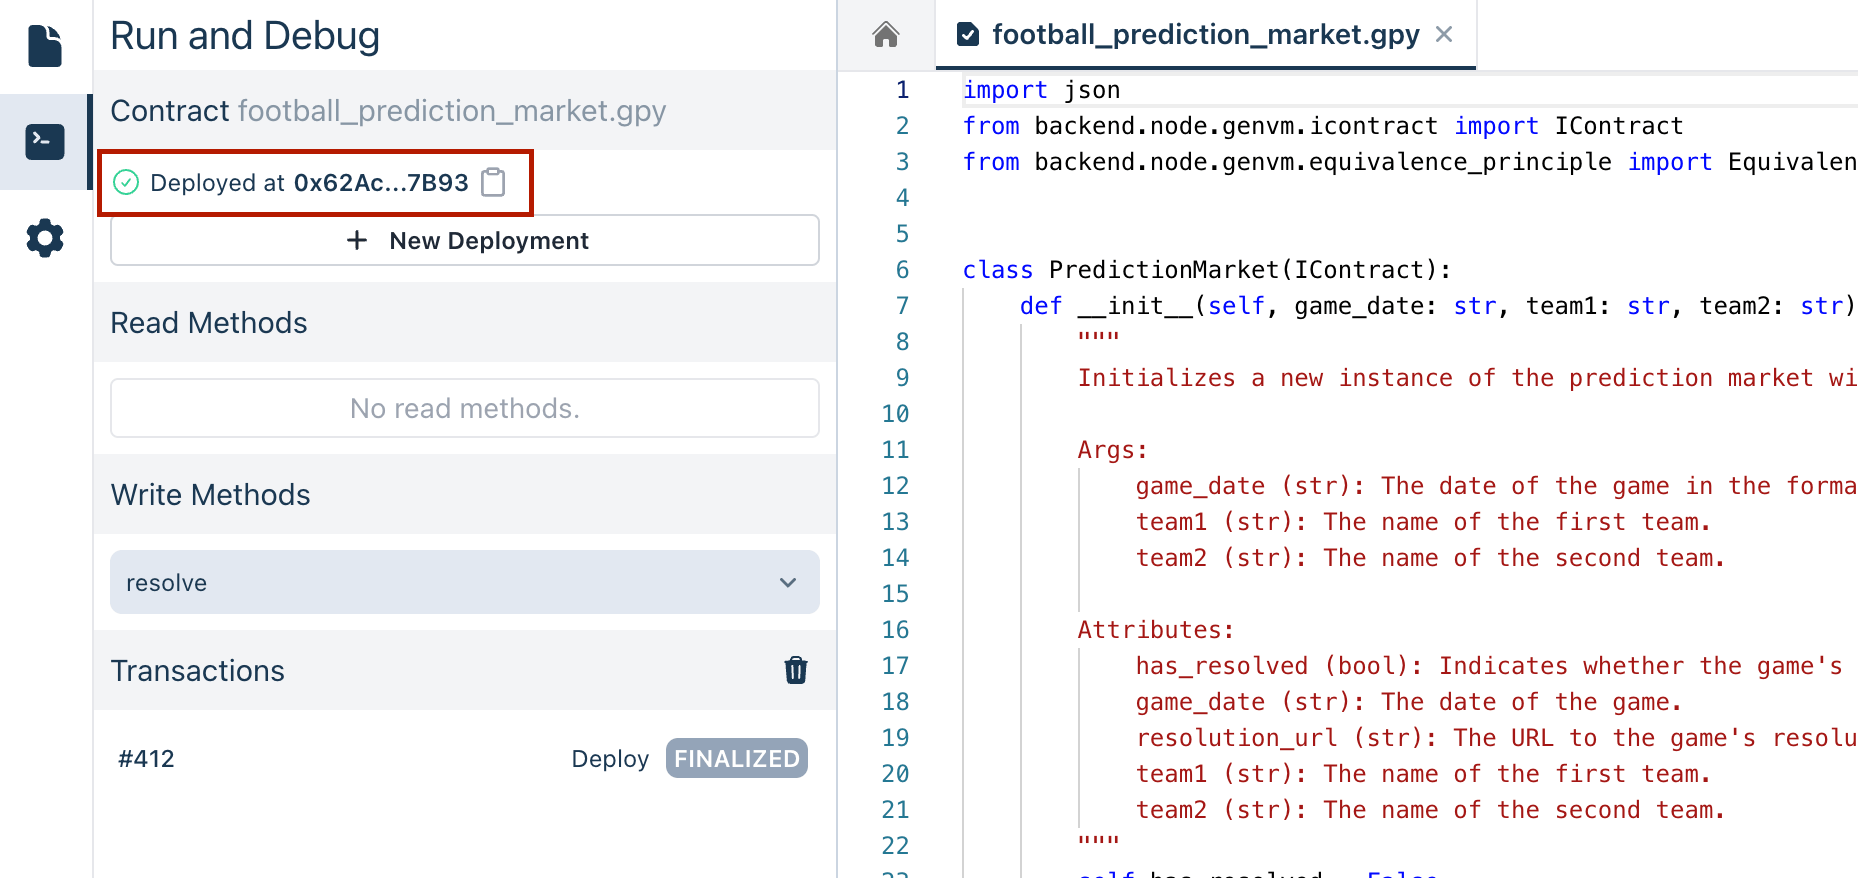Go to the home tab icon
Image resolution: width=1858 pixels, height=878 pixels.
(885, 35)
